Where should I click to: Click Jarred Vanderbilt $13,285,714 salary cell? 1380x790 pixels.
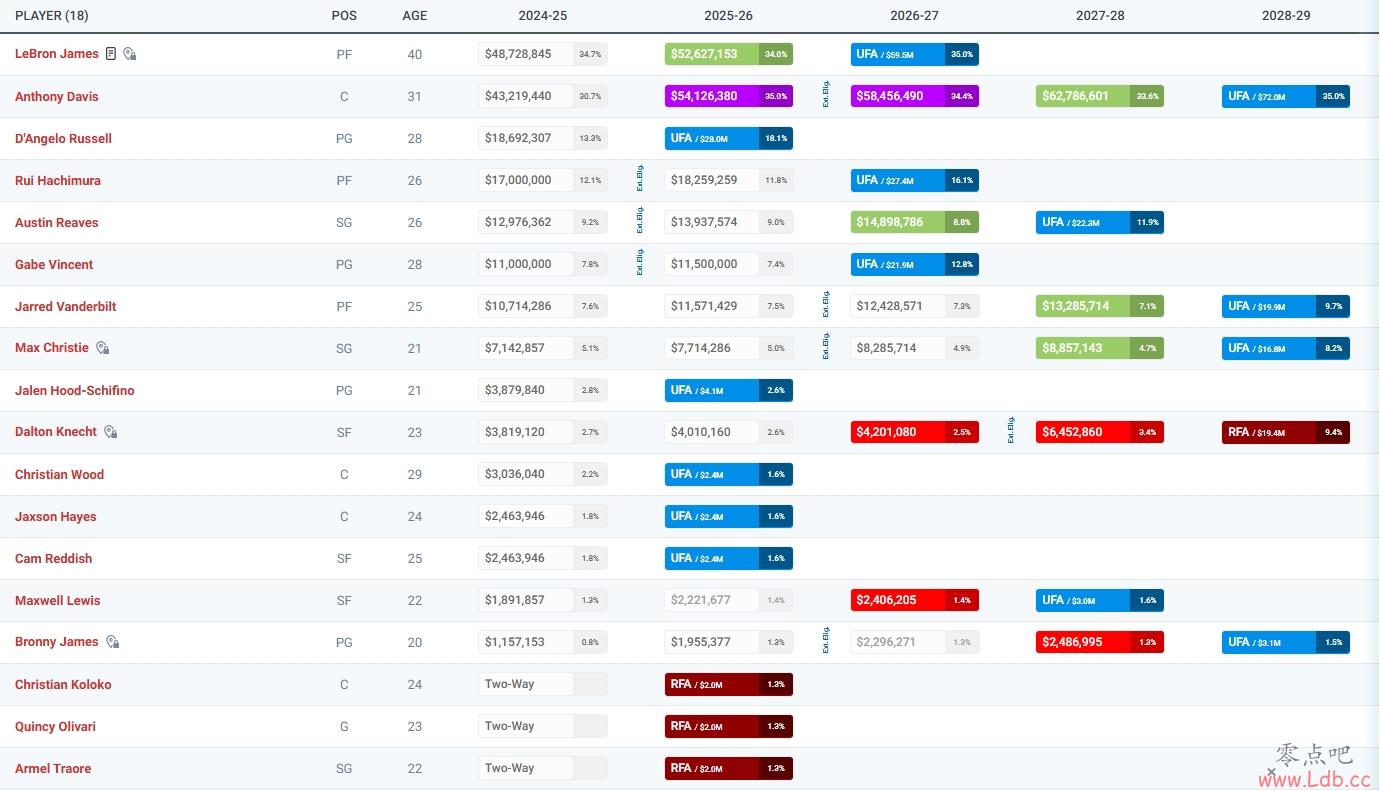(1100, 306)
